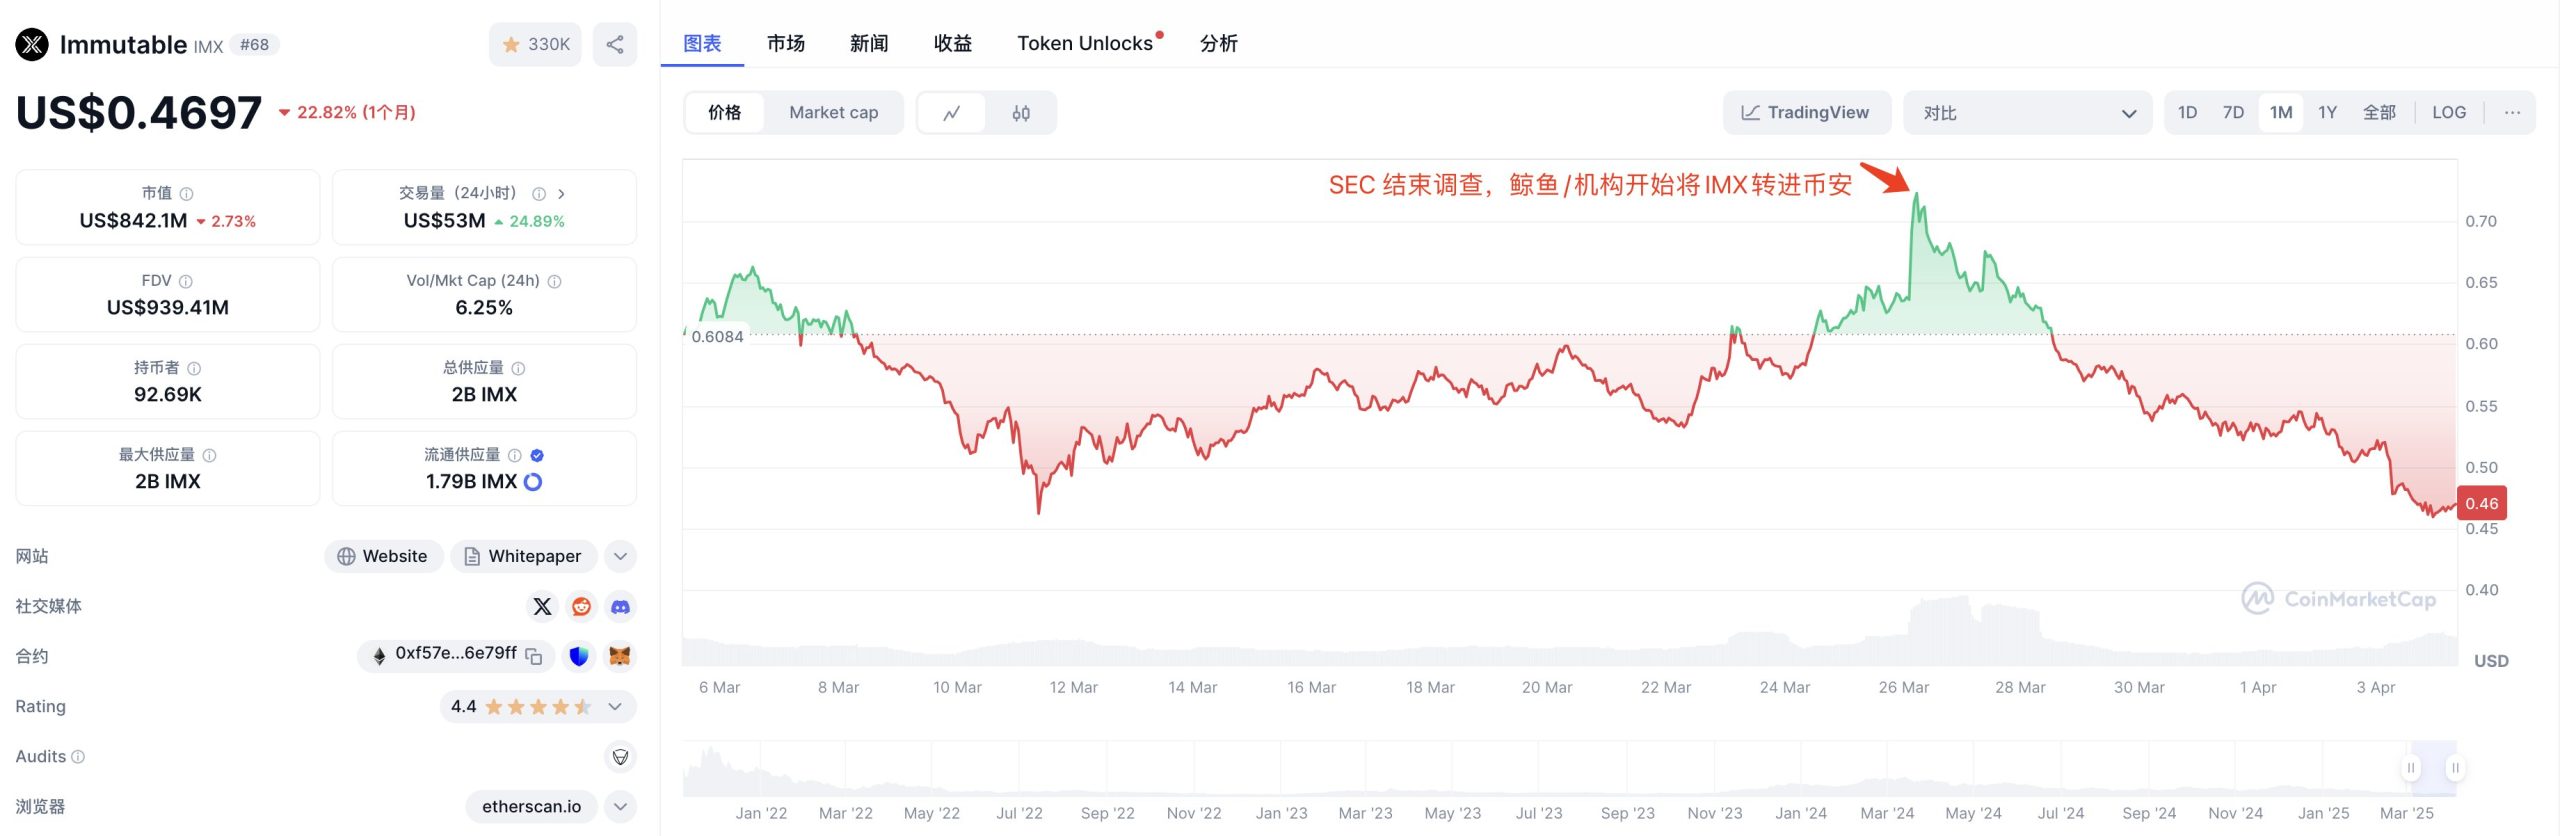Open the 对比 compare dropdown

(2027, 113)
